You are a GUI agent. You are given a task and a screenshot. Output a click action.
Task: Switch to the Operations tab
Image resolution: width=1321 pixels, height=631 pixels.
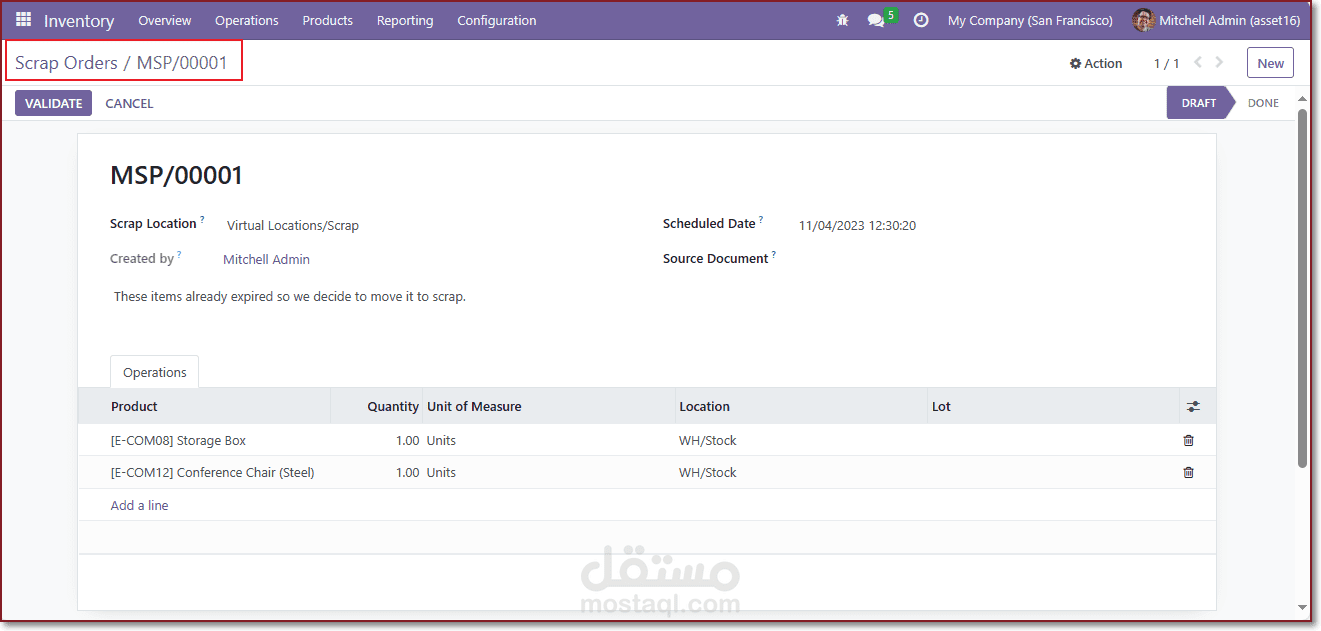(x=155, y=372)
